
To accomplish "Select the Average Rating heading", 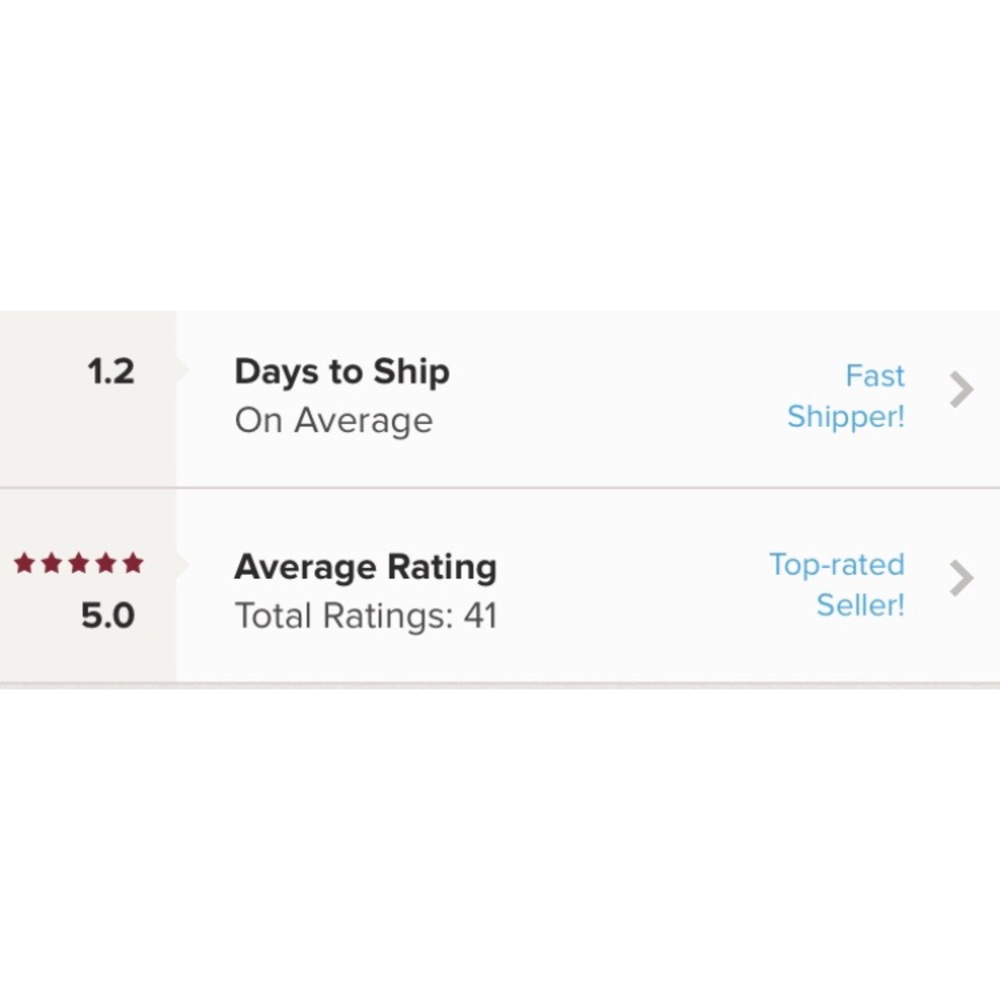I will [365, 567].
